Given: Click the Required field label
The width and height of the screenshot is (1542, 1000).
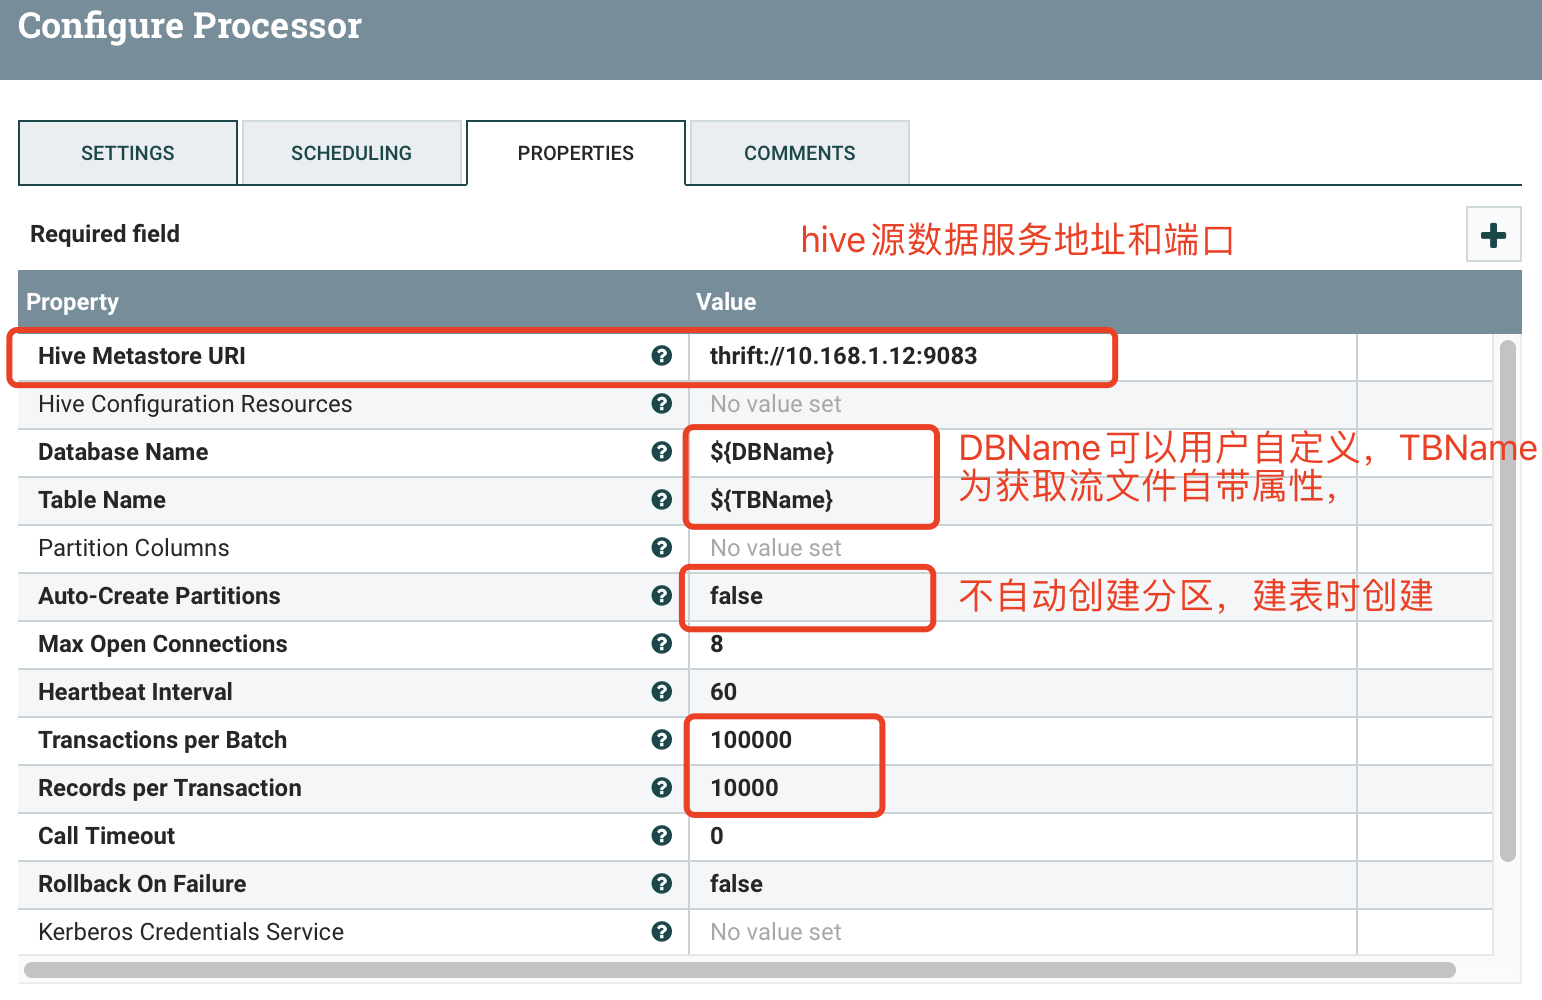Looking at the screenshot, I should (105, 234).
